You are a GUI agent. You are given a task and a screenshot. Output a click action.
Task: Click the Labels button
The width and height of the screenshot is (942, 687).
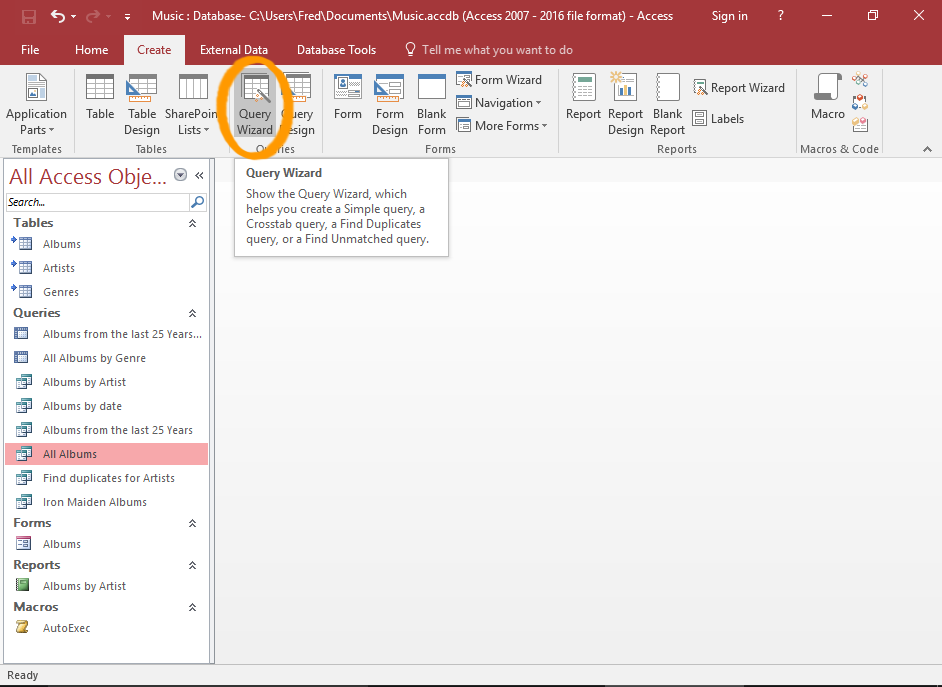718,118
